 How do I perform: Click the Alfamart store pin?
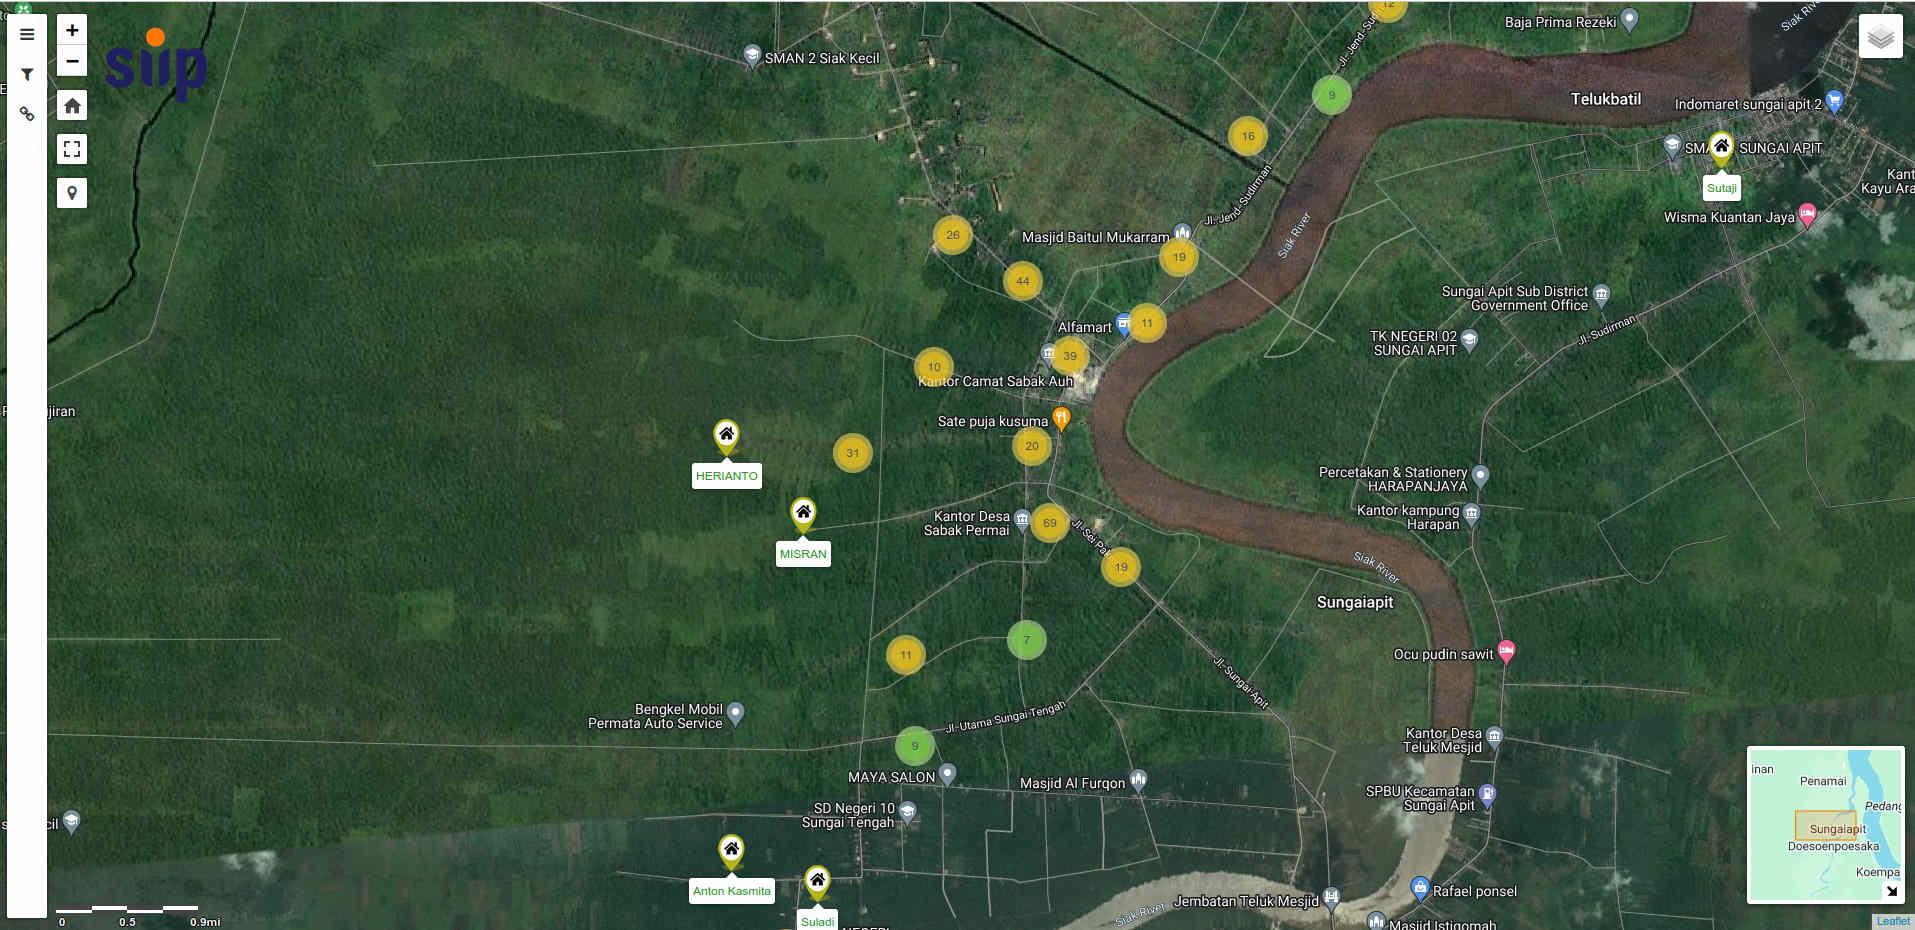tap(1123, 325)
